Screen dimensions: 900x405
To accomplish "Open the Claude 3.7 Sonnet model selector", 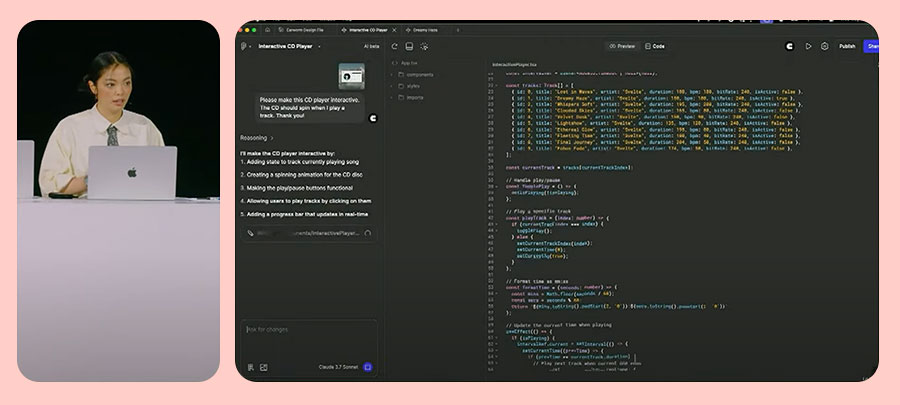I will pos(338,367).
